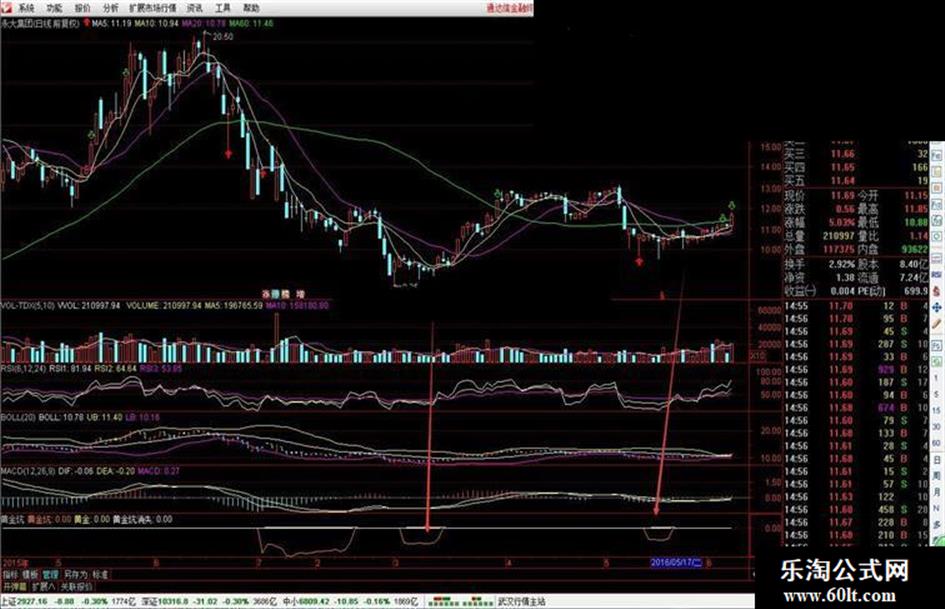Click the 武汉行情主站 server label

click(x=522, y=601)
